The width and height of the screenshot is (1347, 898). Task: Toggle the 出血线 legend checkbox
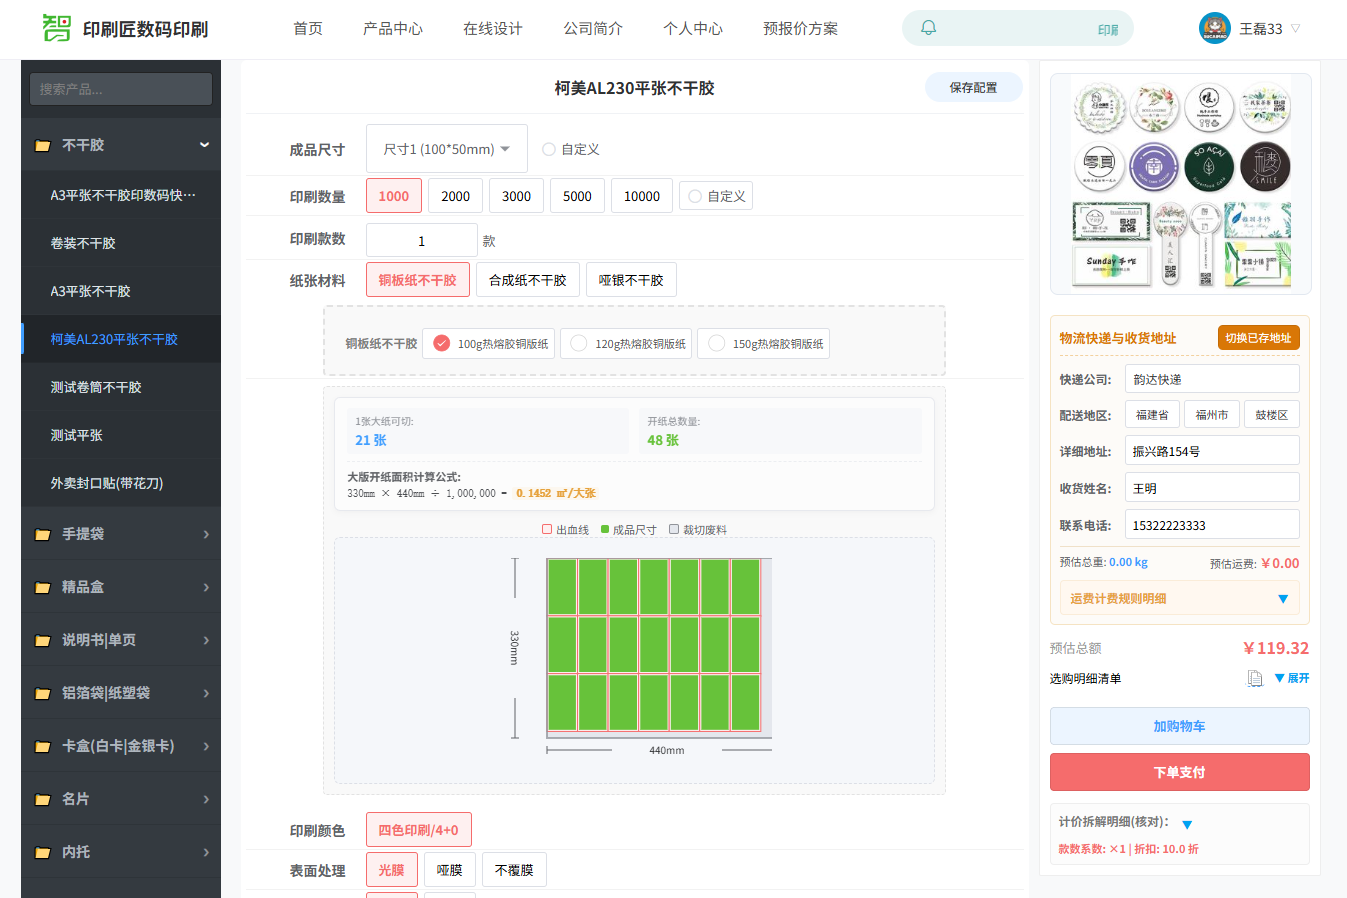click(x=547, y=529)
